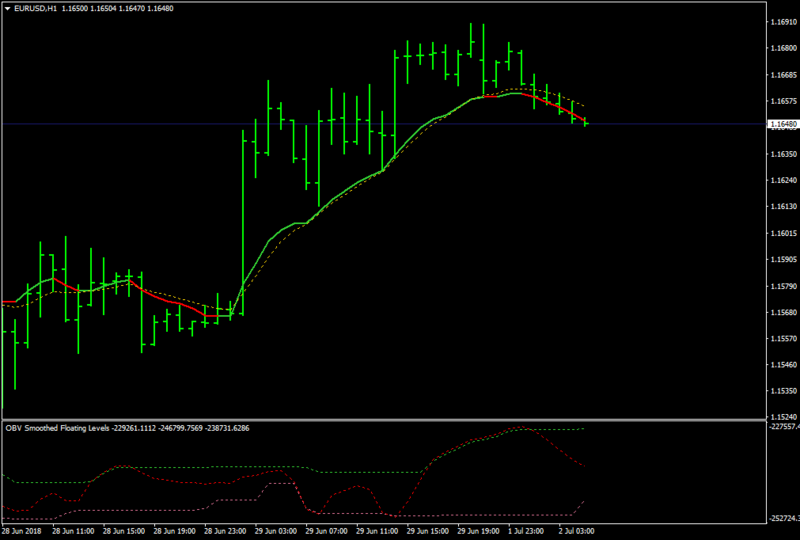Click the 29 Jun 11:00 time label
The width and height of the screenshot is (800, 540).
click(x=377, y=531)
